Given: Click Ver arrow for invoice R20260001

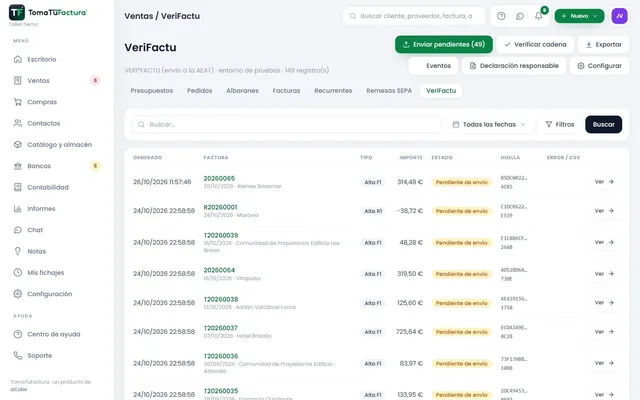Looking at the screenshot, I should pyautogui.click(x=604, y=211).
